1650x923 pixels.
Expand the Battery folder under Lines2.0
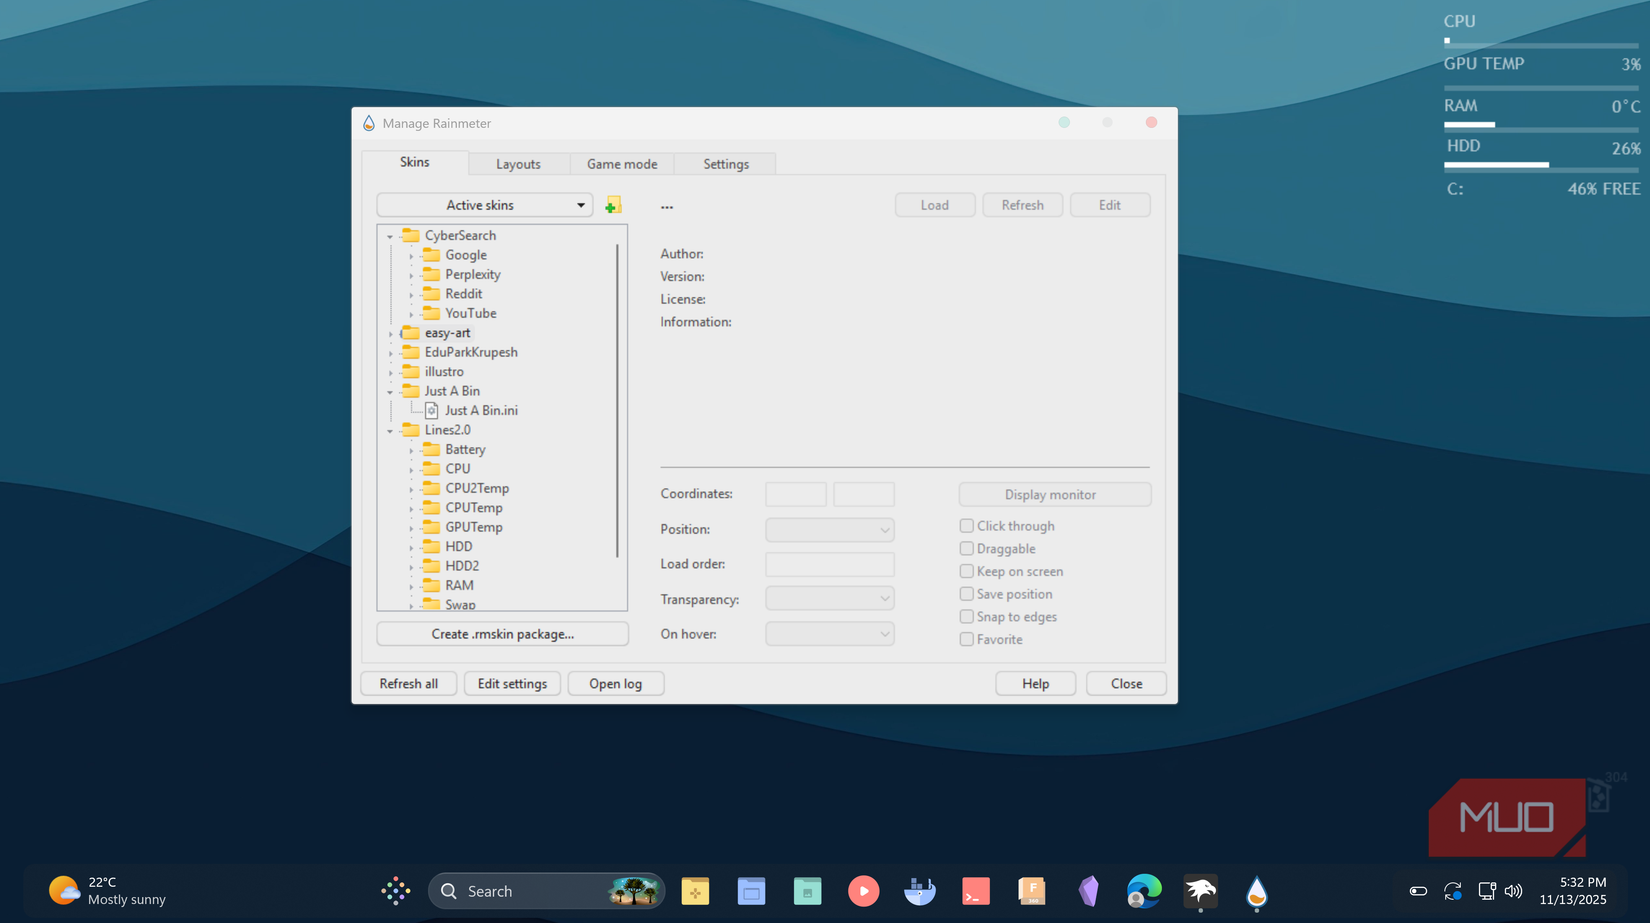pos(411,449)
